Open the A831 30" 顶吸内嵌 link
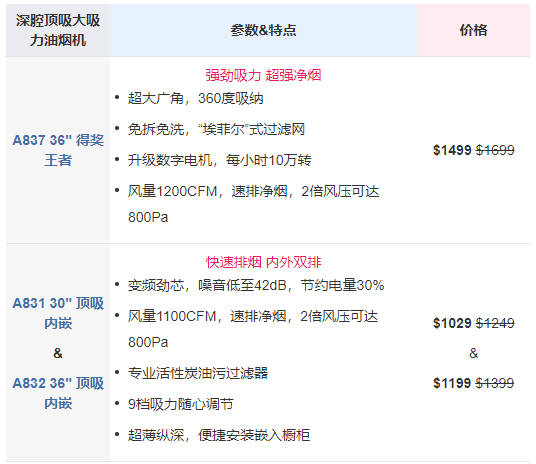The width and height of the screenshot is (536, 464). [x=58, y=313]
